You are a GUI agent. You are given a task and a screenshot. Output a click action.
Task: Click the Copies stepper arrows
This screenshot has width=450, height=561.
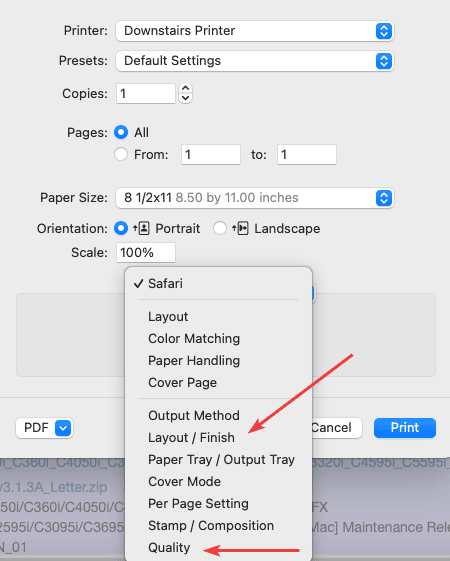[x=185, y=93]
